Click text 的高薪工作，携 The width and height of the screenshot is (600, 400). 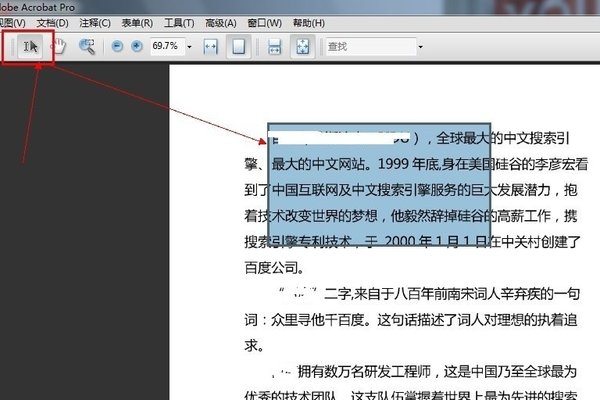(x=530, y=216)
